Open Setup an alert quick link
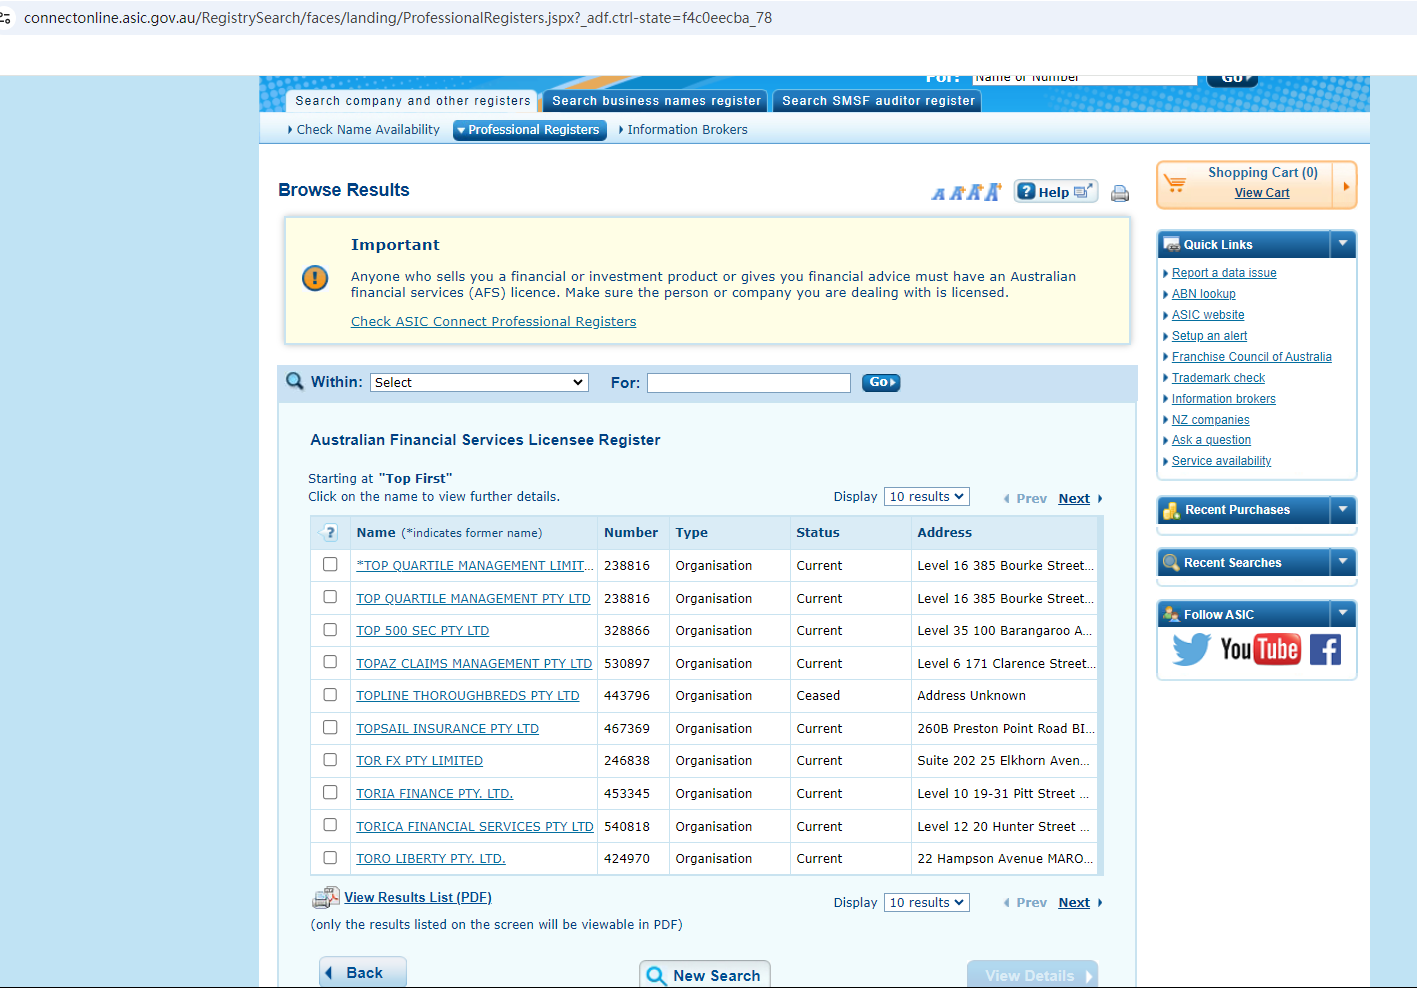This screenshot has width=1417, height=988. click(x=1209, y=336)
